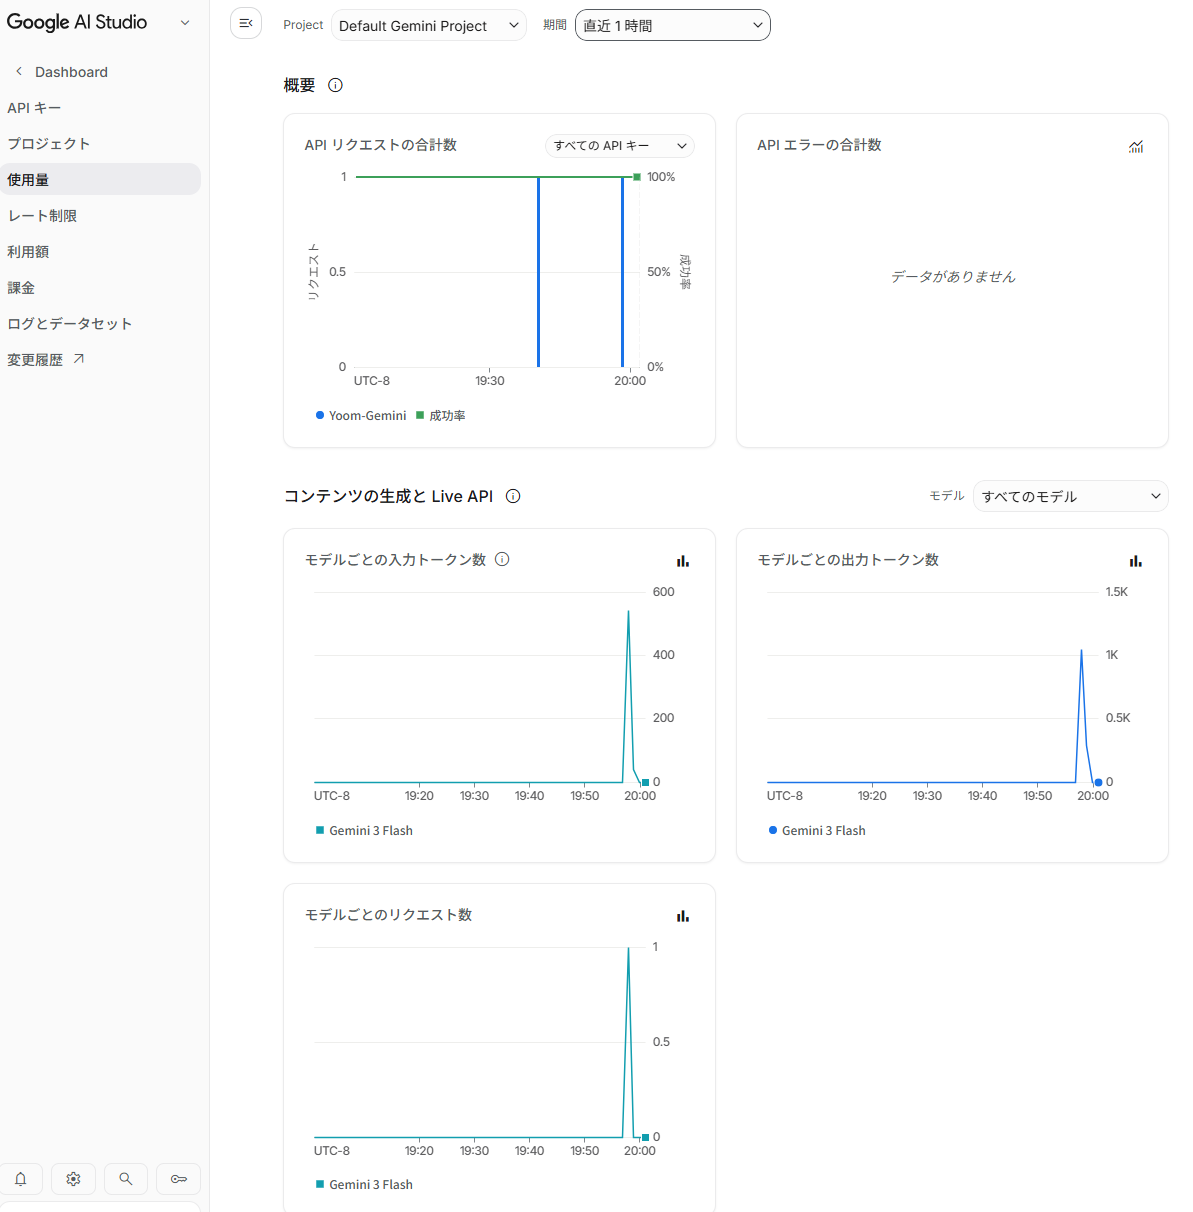The height and width of the screenshot is (1212, 1193).
Task: Collapse the sidebar with the toggle icon
Action: tap(246, 23)
